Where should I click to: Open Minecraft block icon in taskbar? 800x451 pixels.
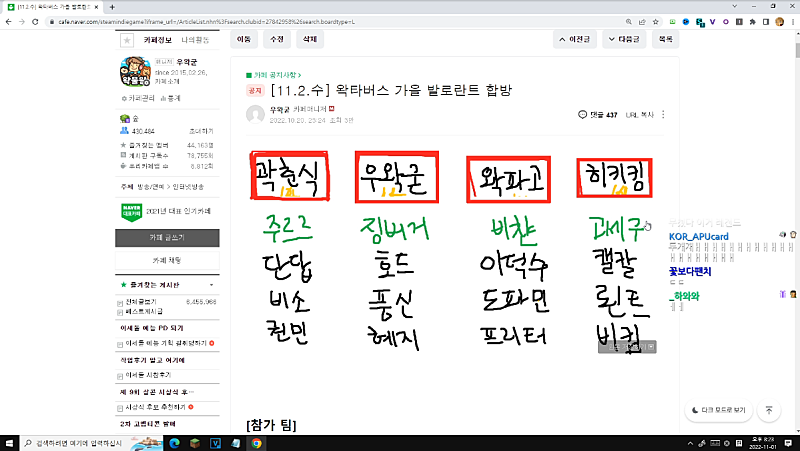(x=195, y=443)
